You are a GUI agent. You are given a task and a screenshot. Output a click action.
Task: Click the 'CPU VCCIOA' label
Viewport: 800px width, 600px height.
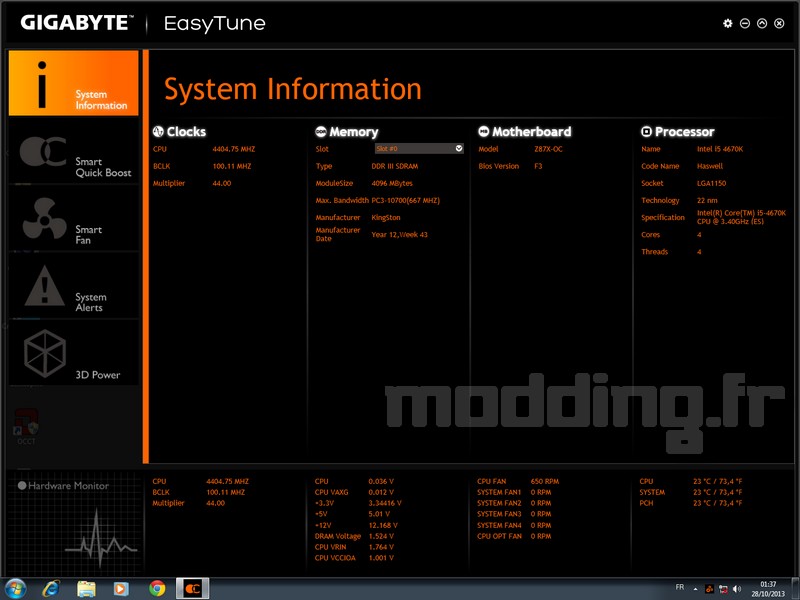335,558
